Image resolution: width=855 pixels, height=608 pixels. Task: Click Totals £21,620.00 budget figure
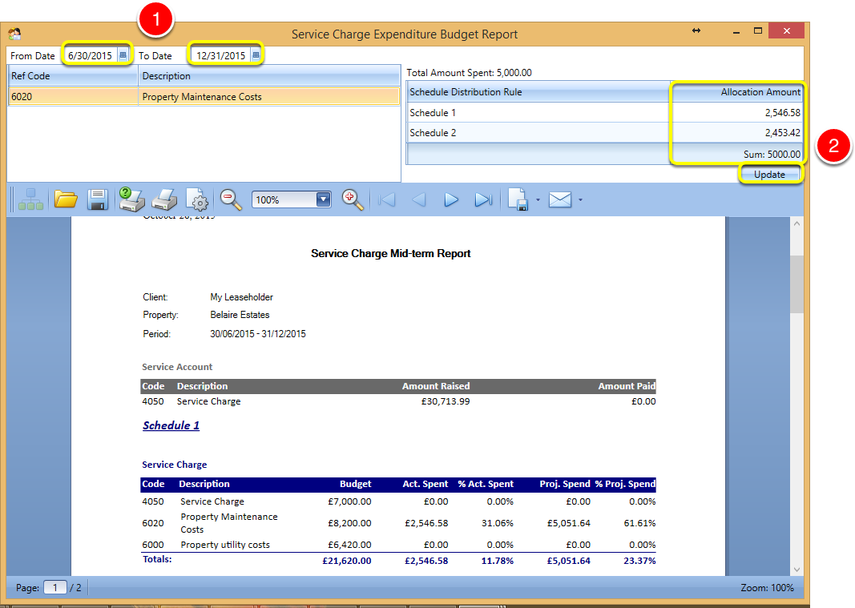(346, 561)
